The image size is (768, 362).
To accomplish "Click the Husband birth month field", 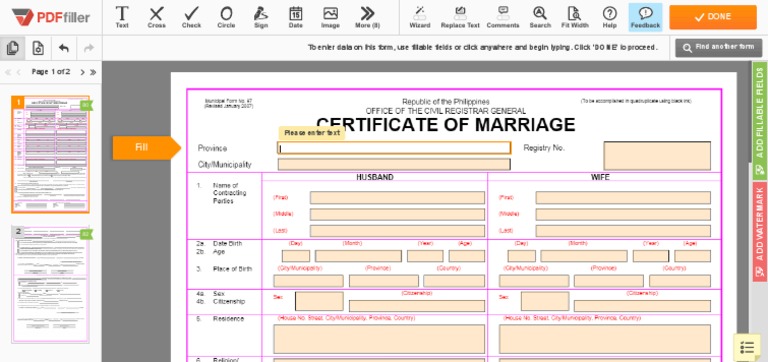I will (x=358, y=256).
